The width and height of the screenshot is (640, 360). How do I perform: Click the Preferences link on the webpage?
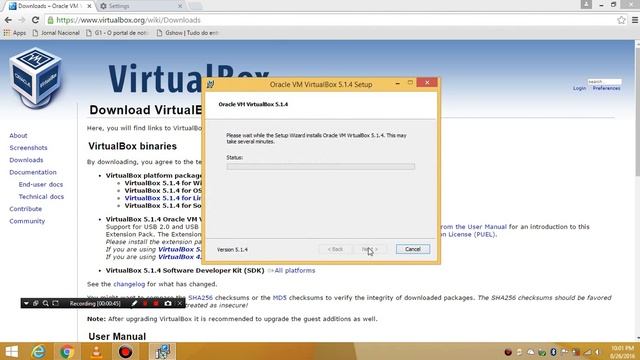point(606,88)
